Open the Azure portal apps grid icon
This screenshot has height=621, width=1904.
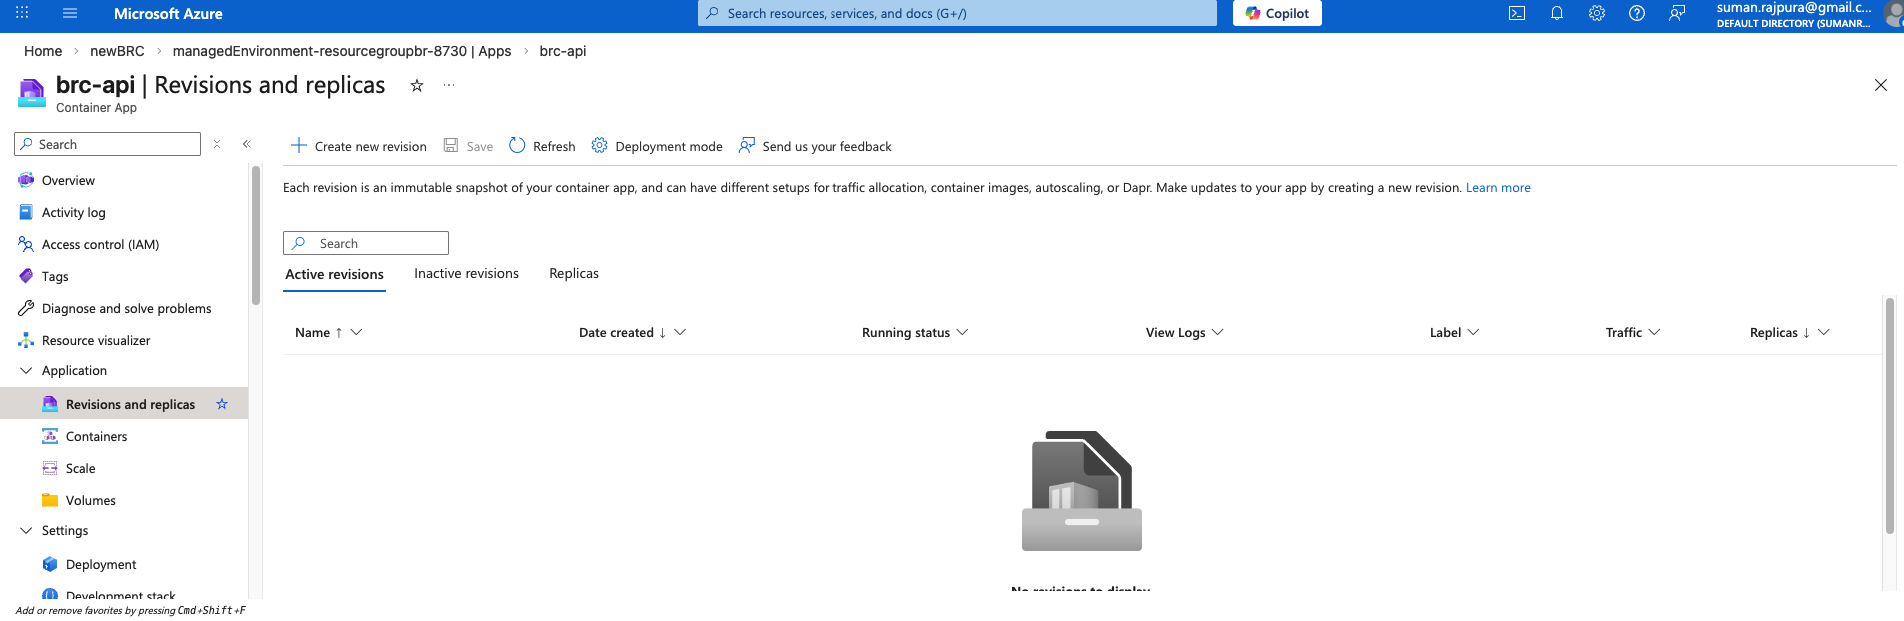[22, 13]
